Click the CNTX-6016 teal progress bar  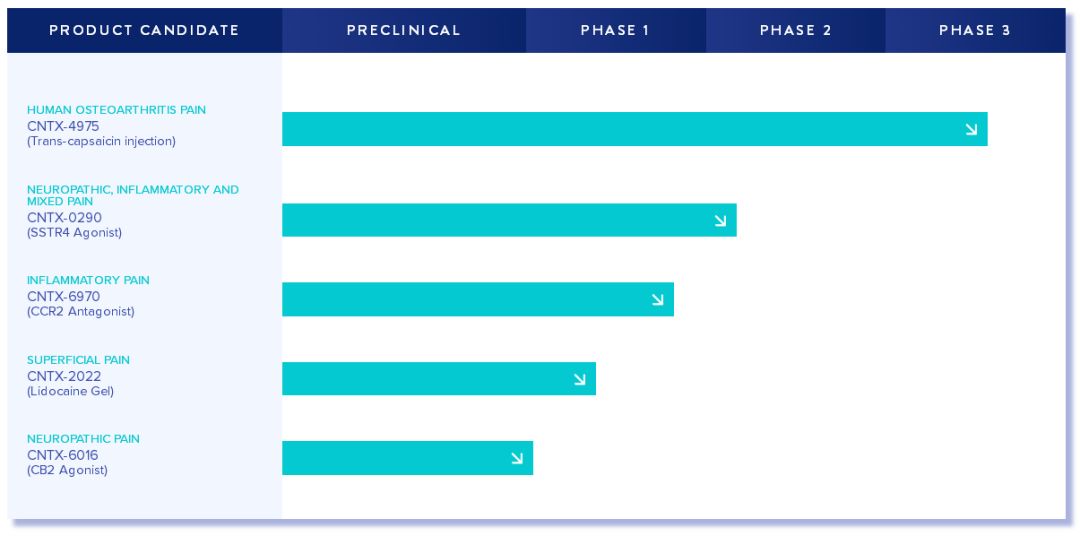(408, 458)
